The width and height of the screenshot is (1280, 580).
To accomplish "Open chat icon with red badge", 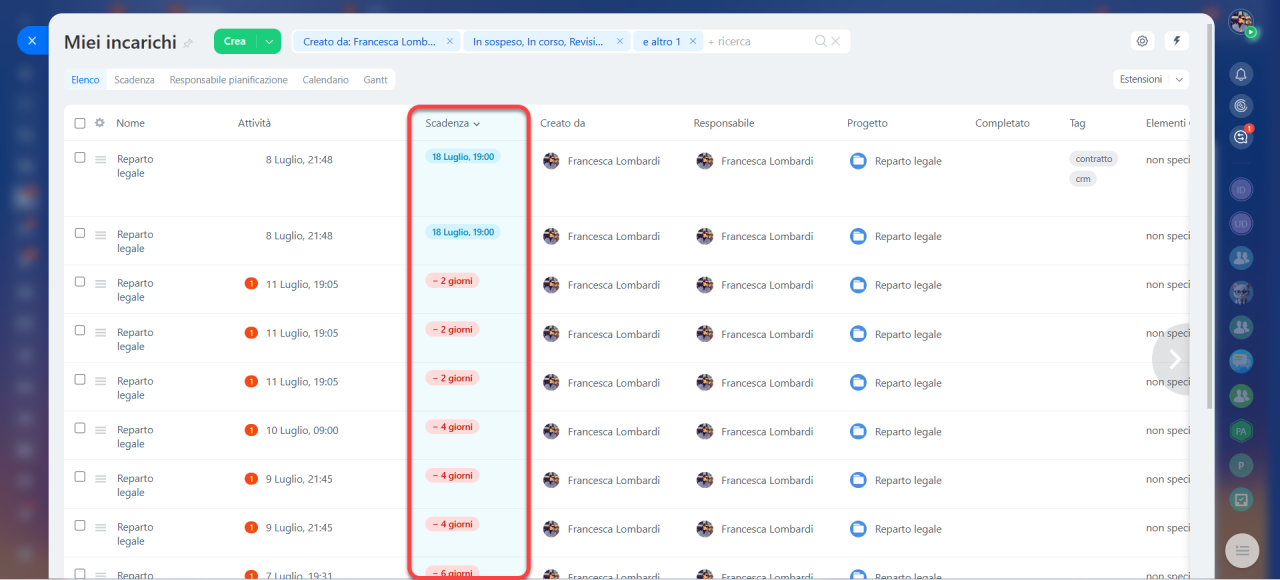I will [x=1241, y=137].
